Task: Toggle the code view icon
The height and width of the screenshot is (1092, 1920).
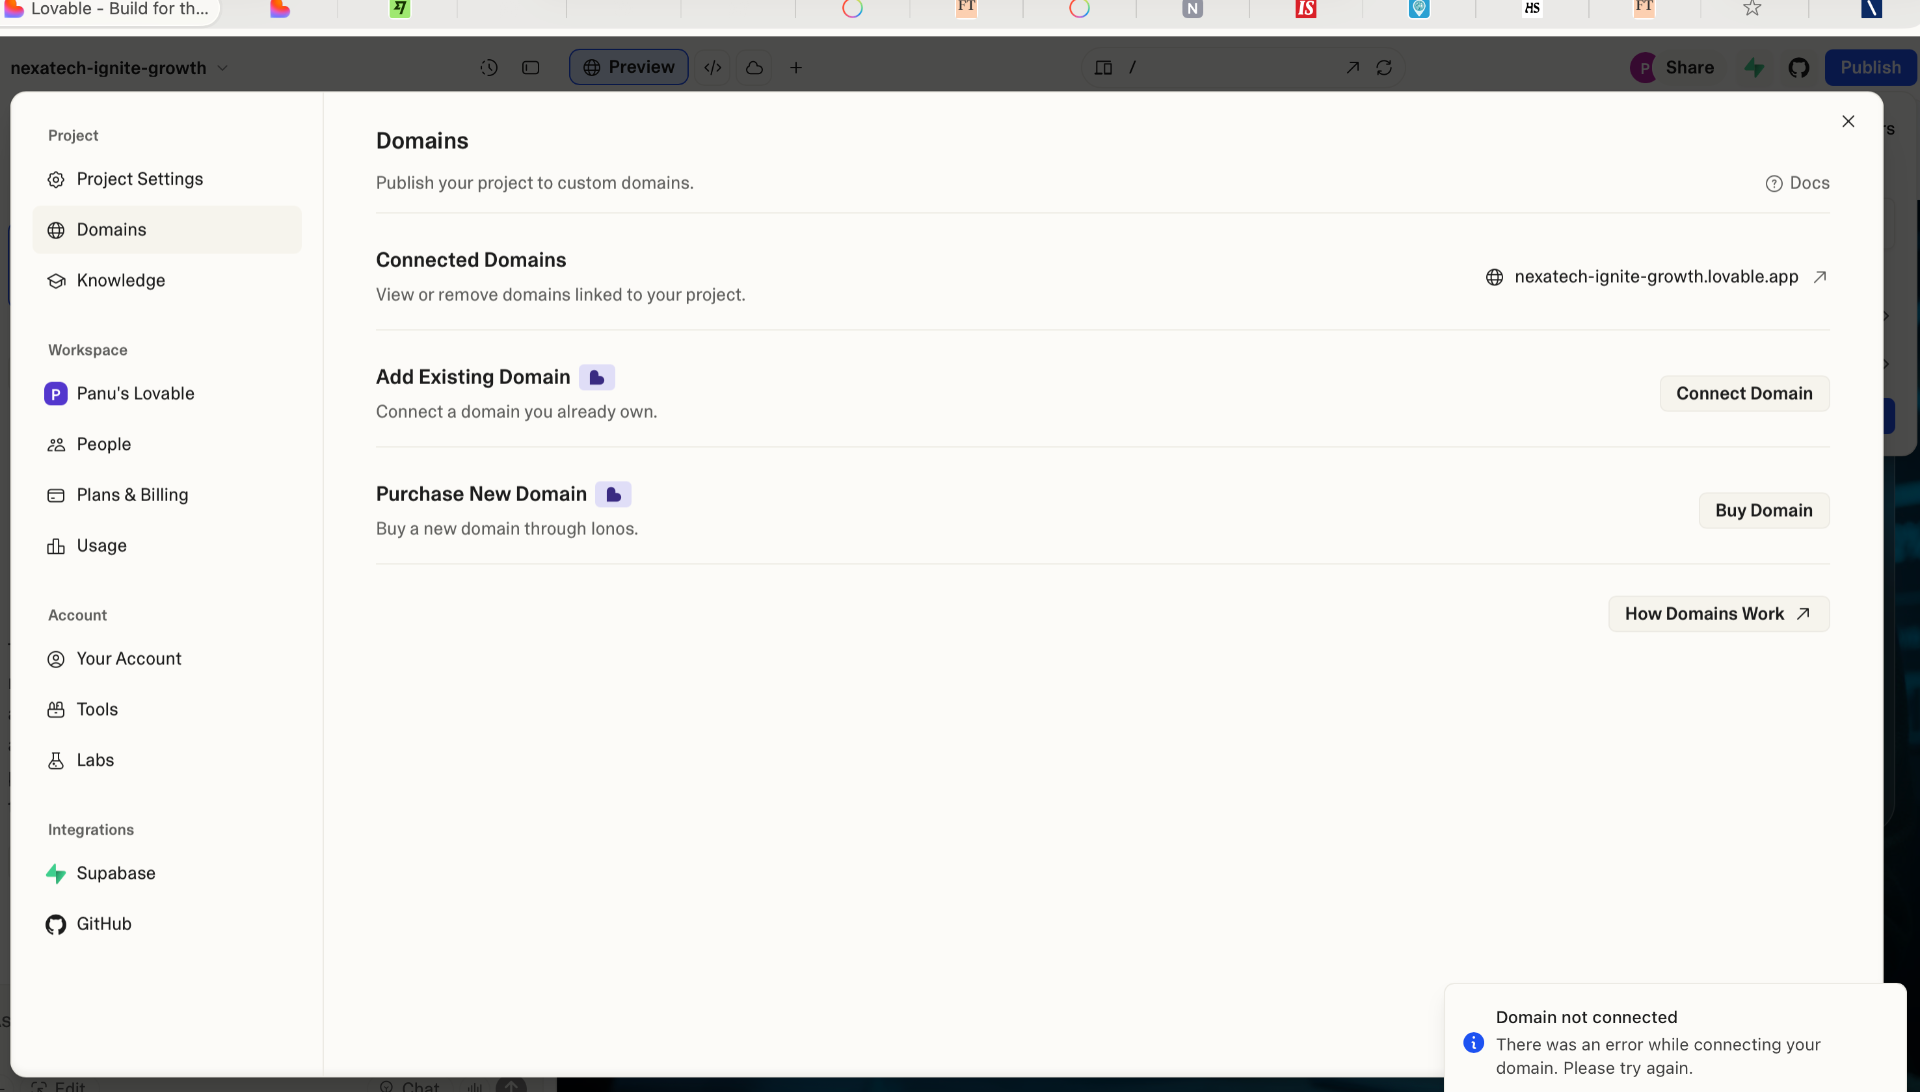Action: point(713,68)
